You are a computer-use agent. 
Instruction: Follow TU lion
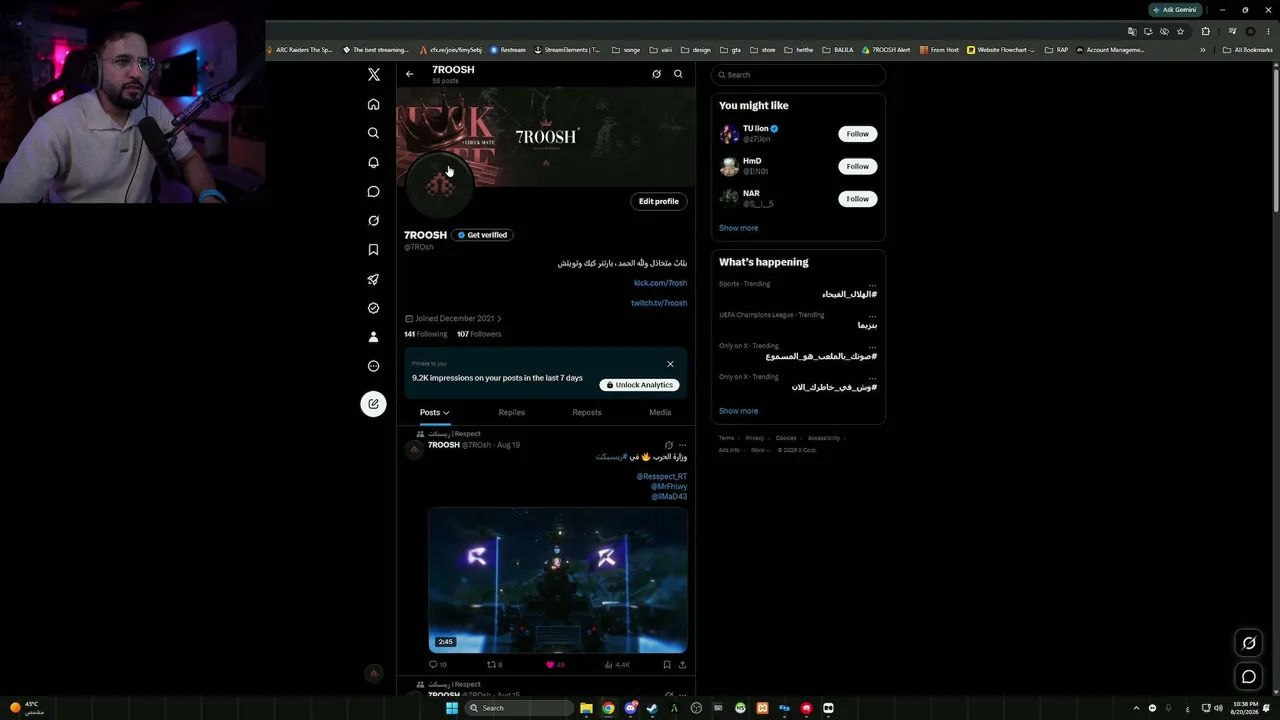(x=858, y=134)
